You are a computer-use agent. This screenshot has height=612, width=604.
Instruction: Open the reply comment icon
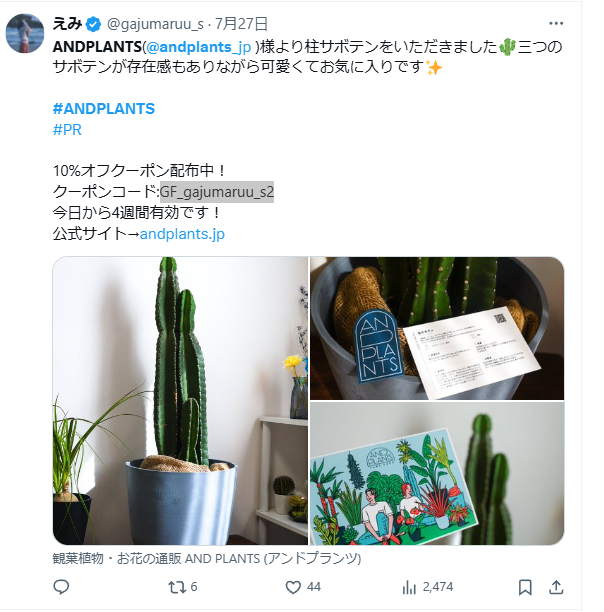tap(61, 587)
